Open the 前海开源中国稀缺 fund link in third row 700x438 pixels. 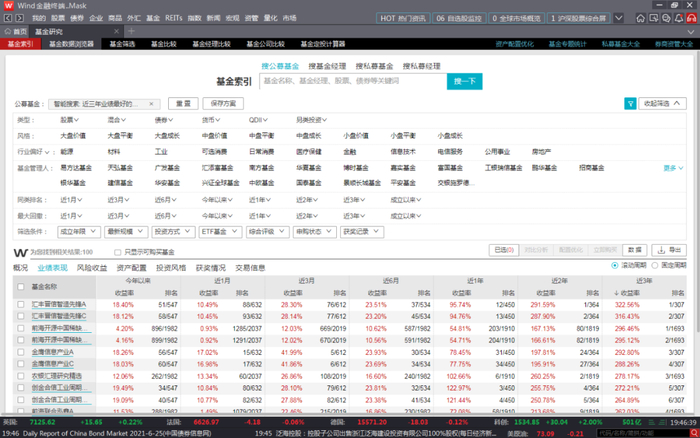click(x=60, y=328)
